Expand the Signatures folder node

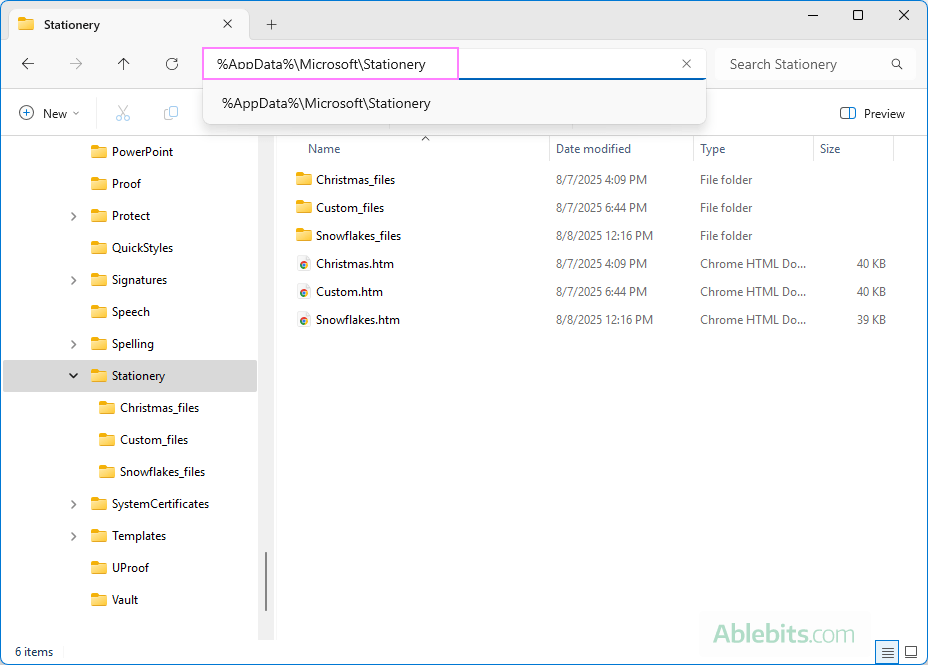click(x=73, y=280)
